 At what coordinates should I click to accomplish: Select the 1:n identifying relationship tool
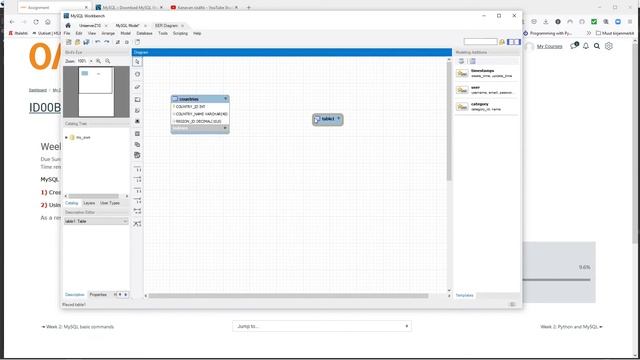pos(138,201)
